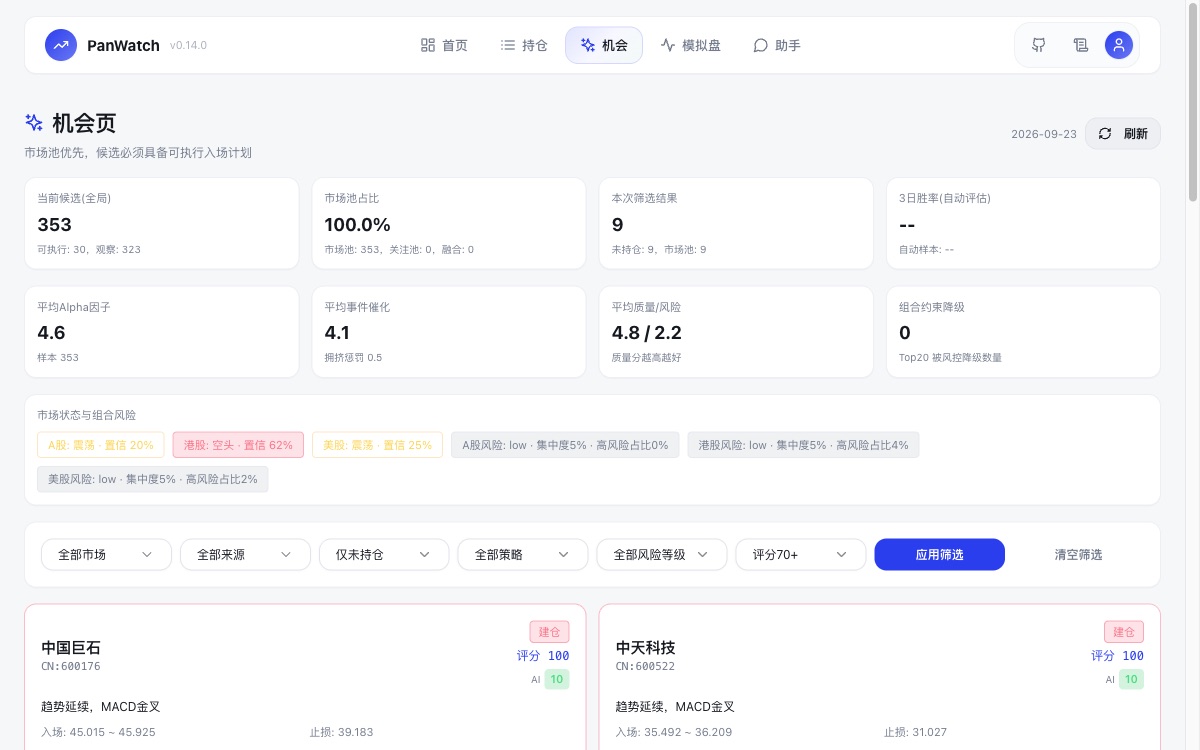The width and height of the screenshot is (1200, 750).
Task: Click 清空筛选 button
Action: point(1078,554)
